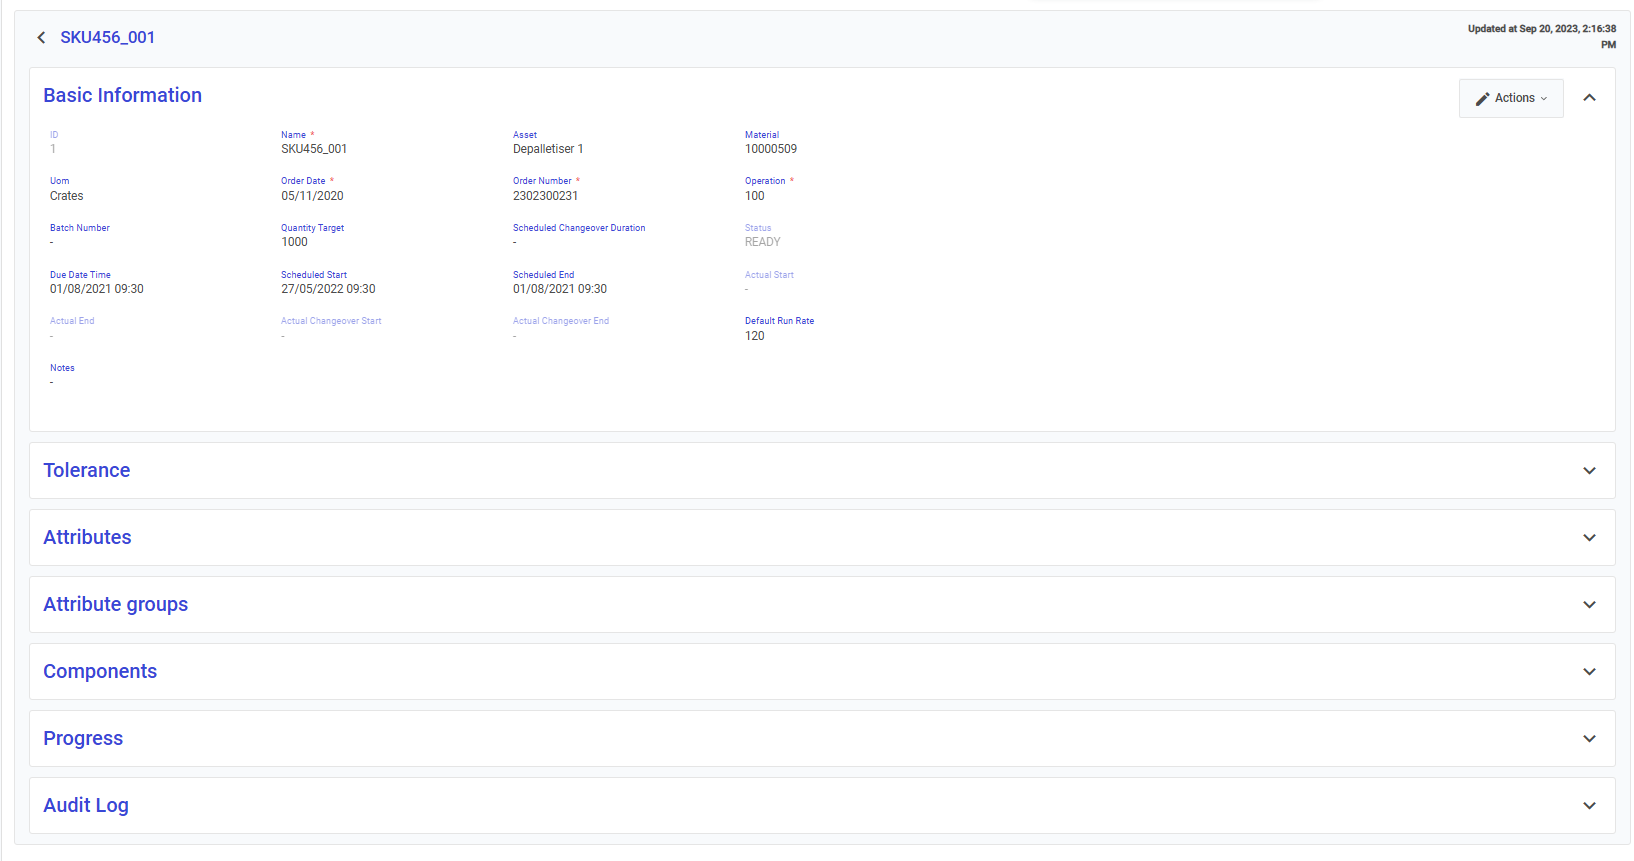The height and width of the screenshot is (861, 1634).
Task: Click the Name field value SKU456_001
Action: tap(314, 149)
